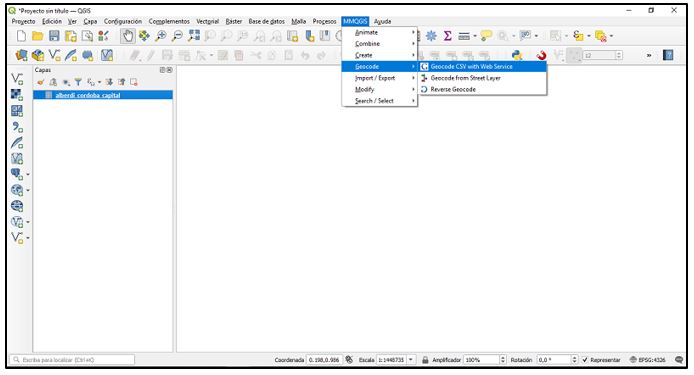Screen dimensions: 694x375
Task: Click the Amplificador spinner arrows
Action: coord(503,360)
